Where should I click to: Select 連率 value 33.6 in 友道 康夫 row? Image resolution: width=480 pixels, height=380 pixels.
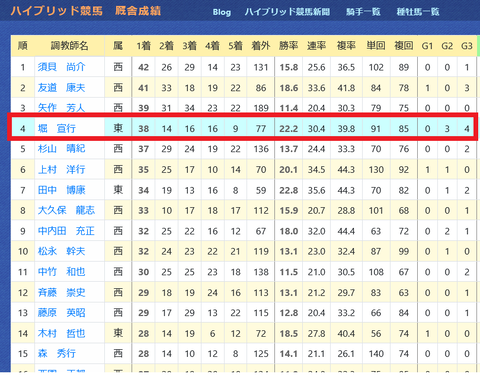316,88
